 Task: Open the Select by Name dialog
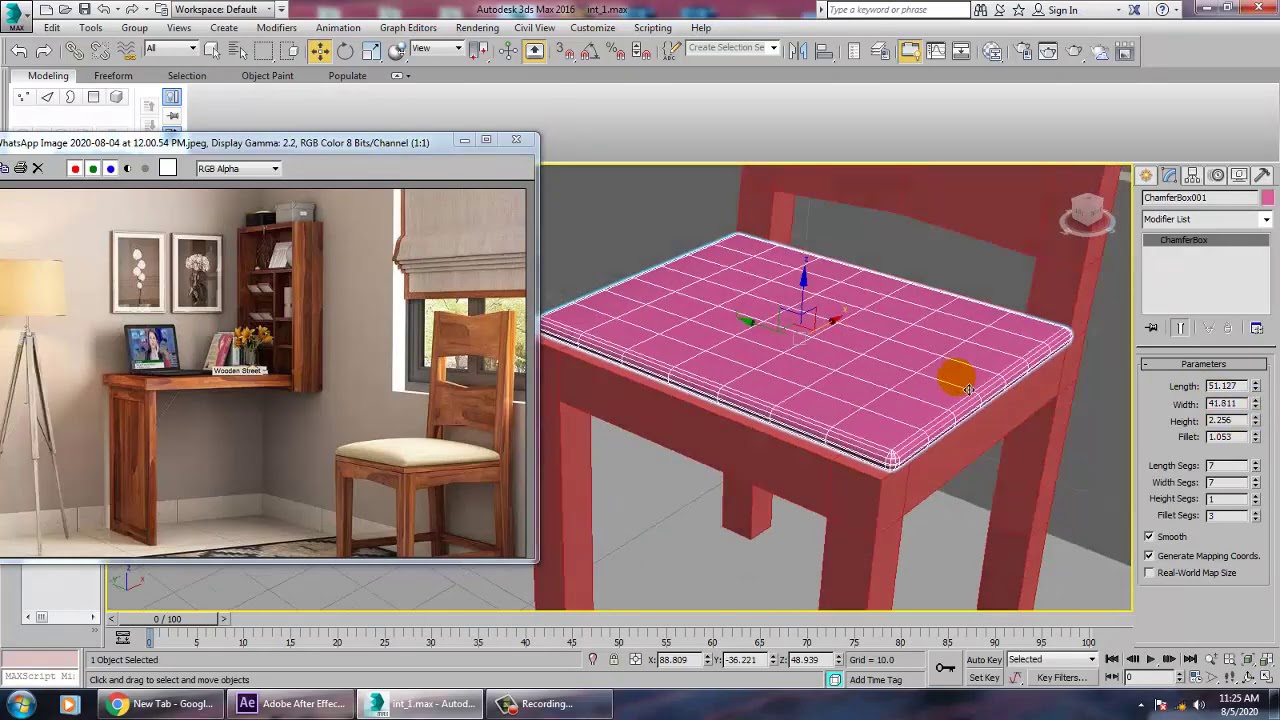tap(238, 51)
